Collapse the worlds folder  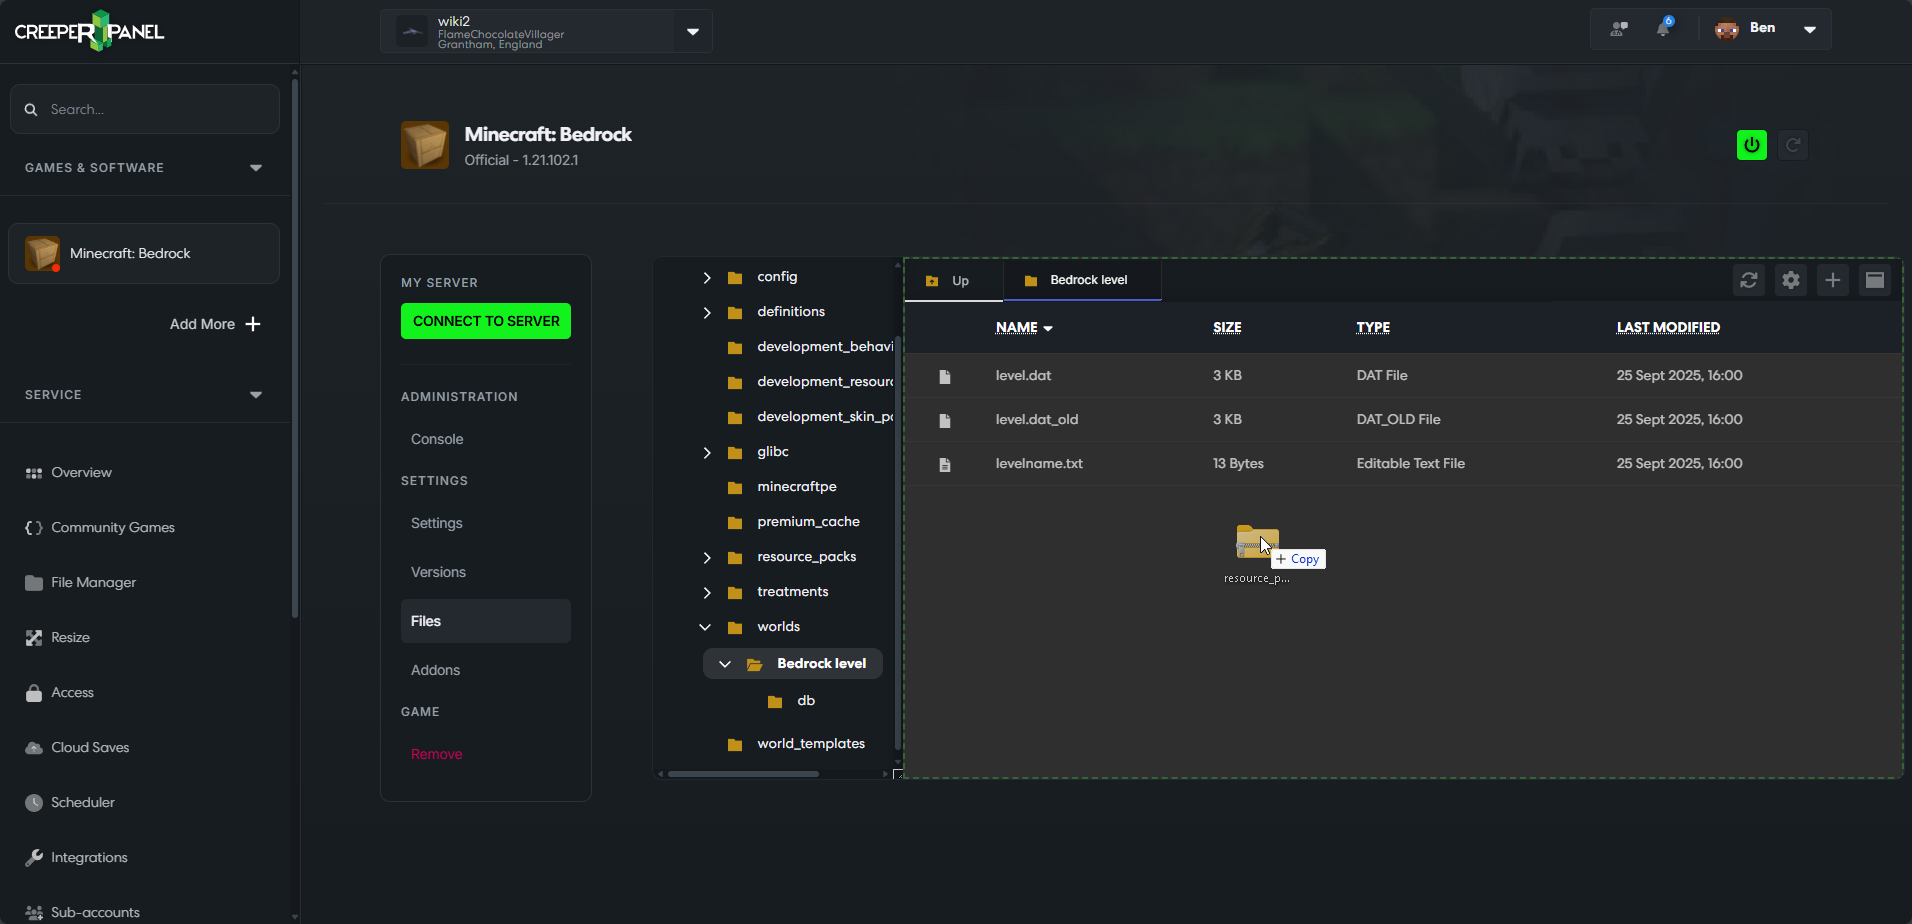tap(705, 627)
